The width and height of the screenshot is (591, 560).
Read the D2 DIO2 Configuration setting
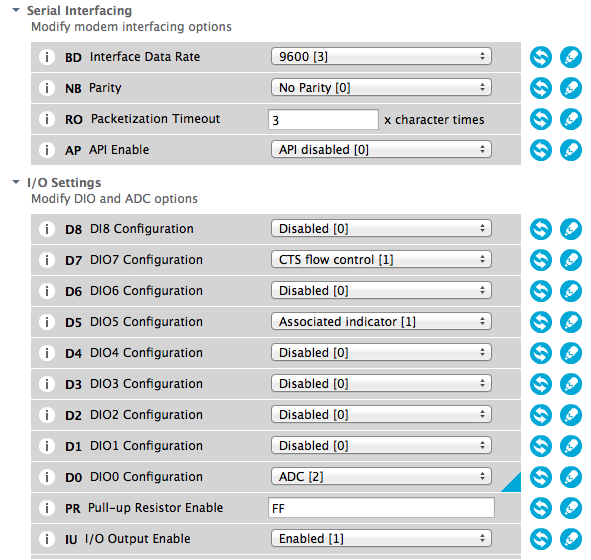(541, 415)
